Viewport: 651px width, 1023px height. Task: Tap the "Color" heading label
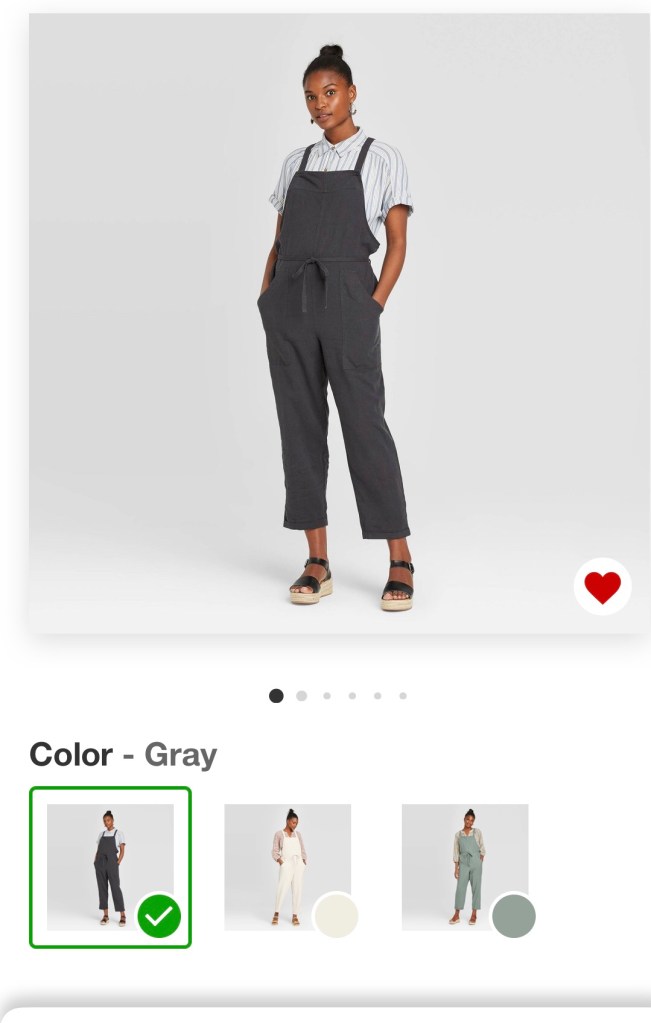click(x=71, y=755)
